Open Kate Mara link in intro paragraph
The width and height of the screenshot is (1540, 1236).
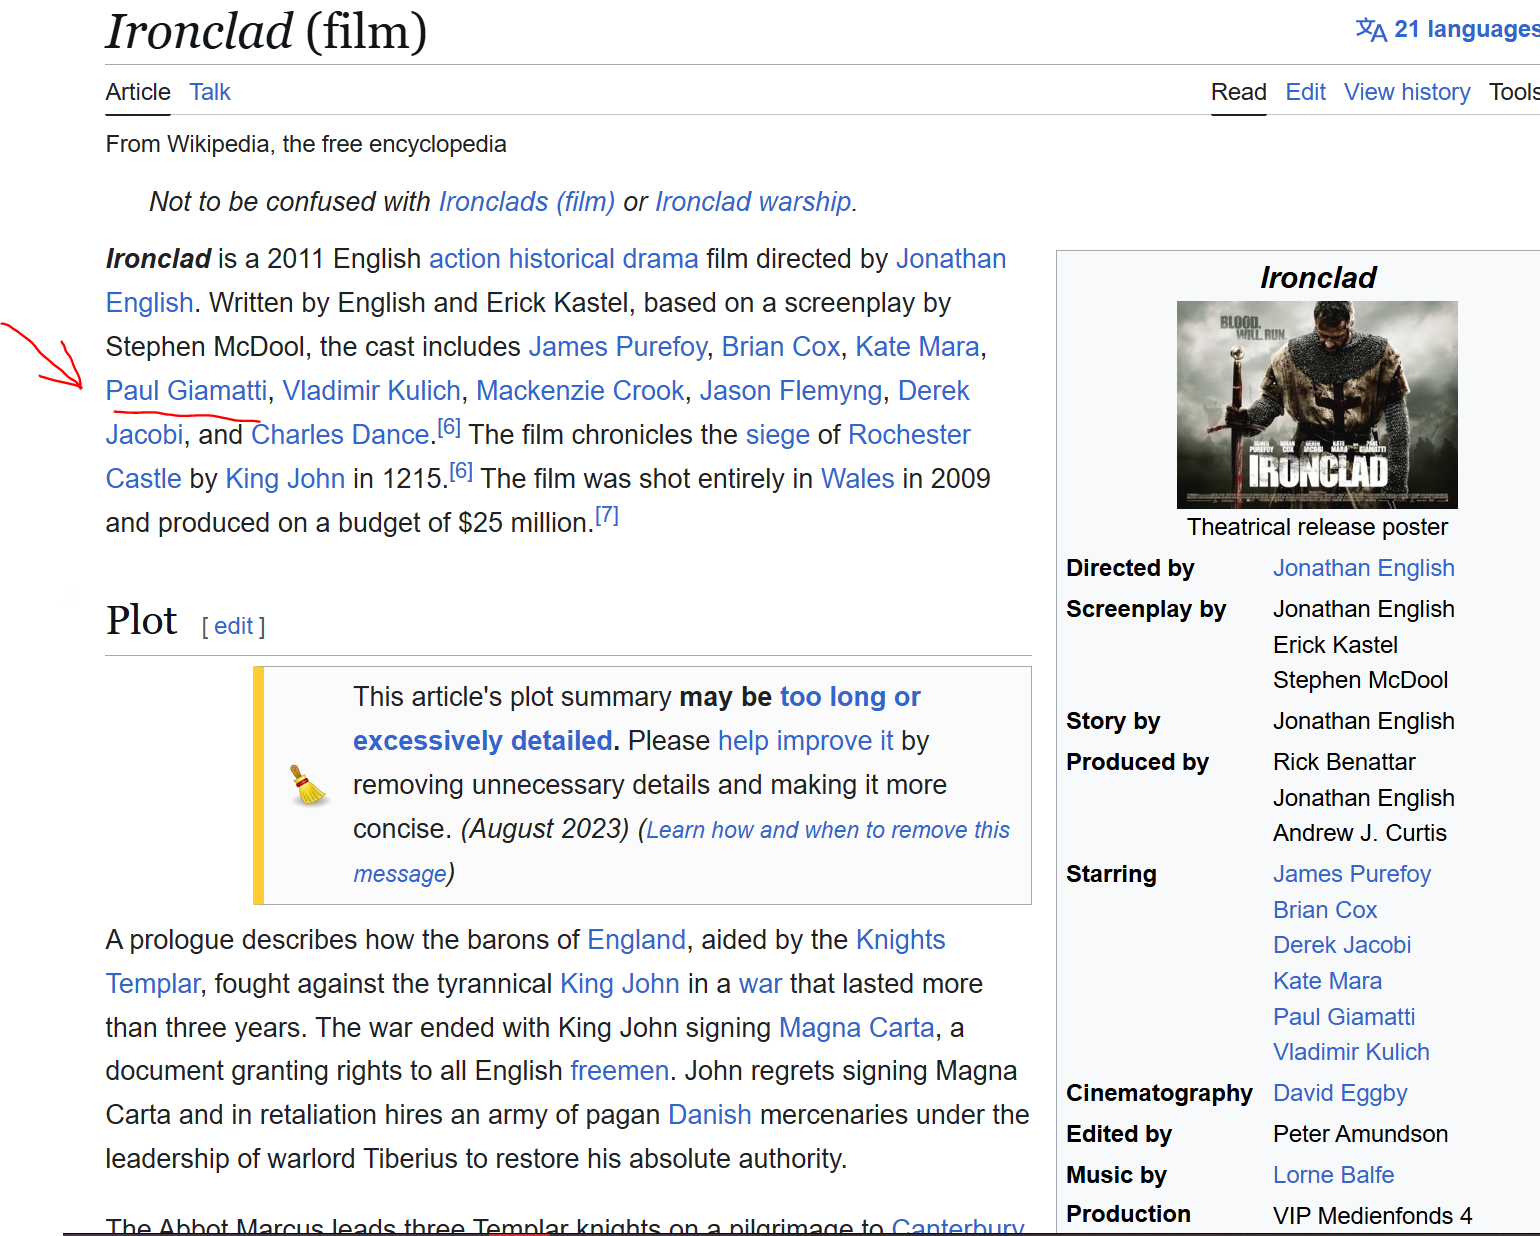(917, 347)
